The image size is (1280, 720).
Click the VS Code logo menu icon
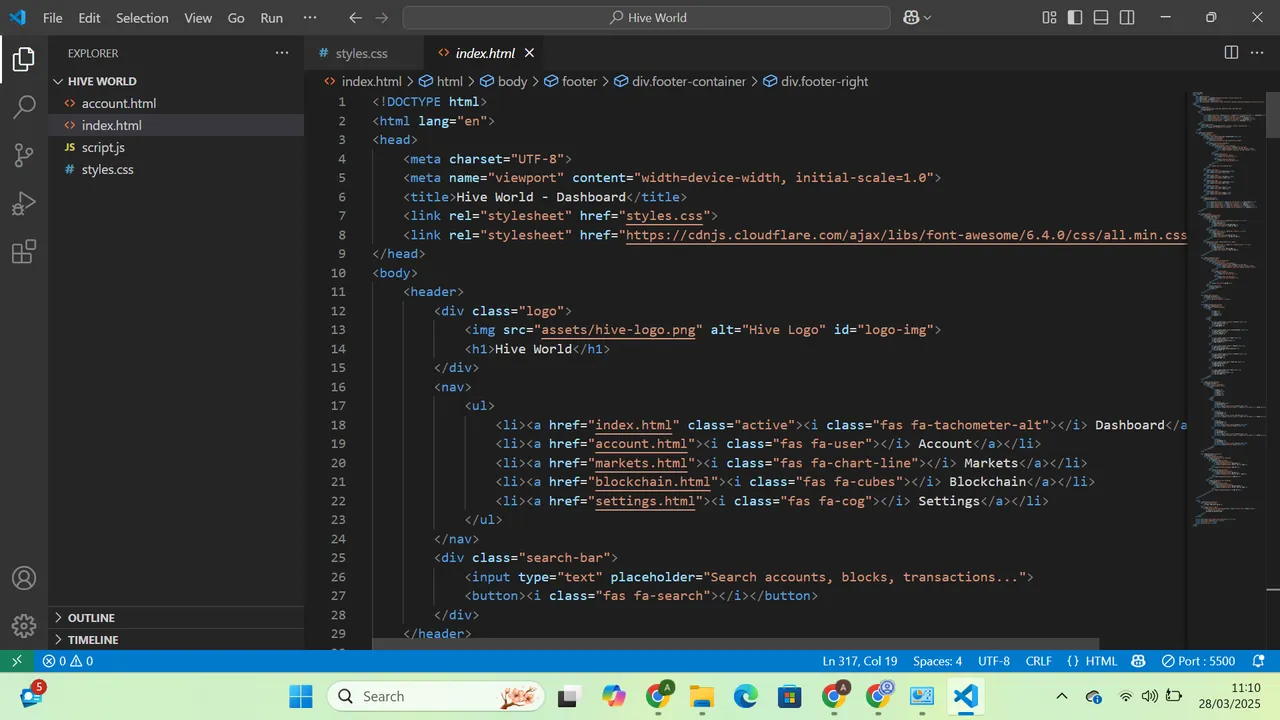click(x=17, y=18)
